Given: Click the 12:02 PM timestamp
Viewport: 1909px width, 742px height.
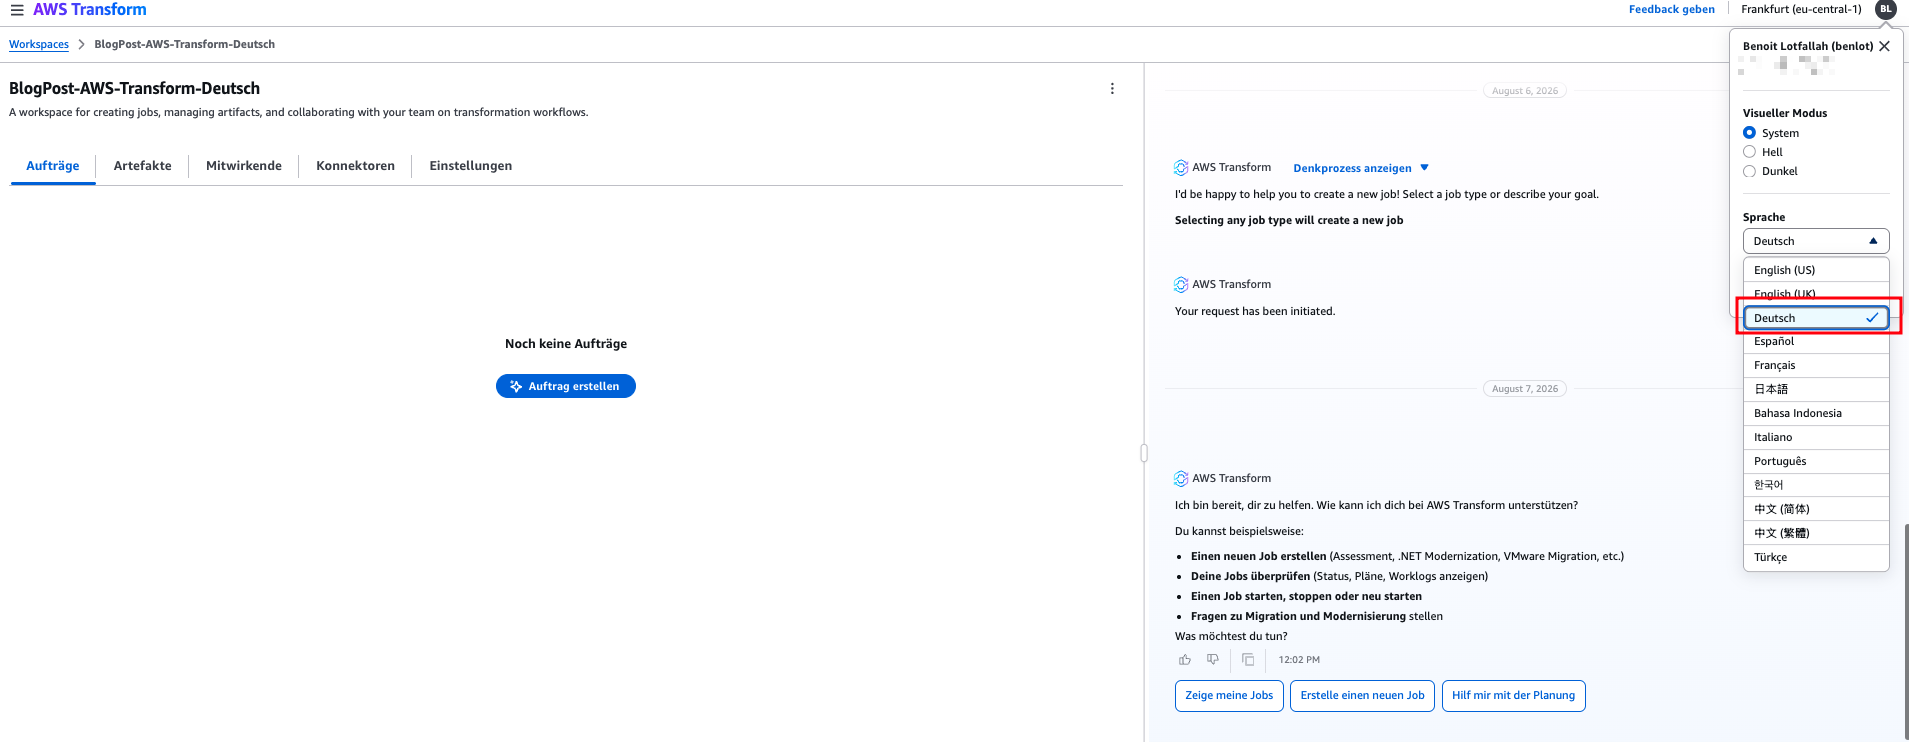Looking at the screenshot, I should pyautogui.click(x=1299, y=660).
